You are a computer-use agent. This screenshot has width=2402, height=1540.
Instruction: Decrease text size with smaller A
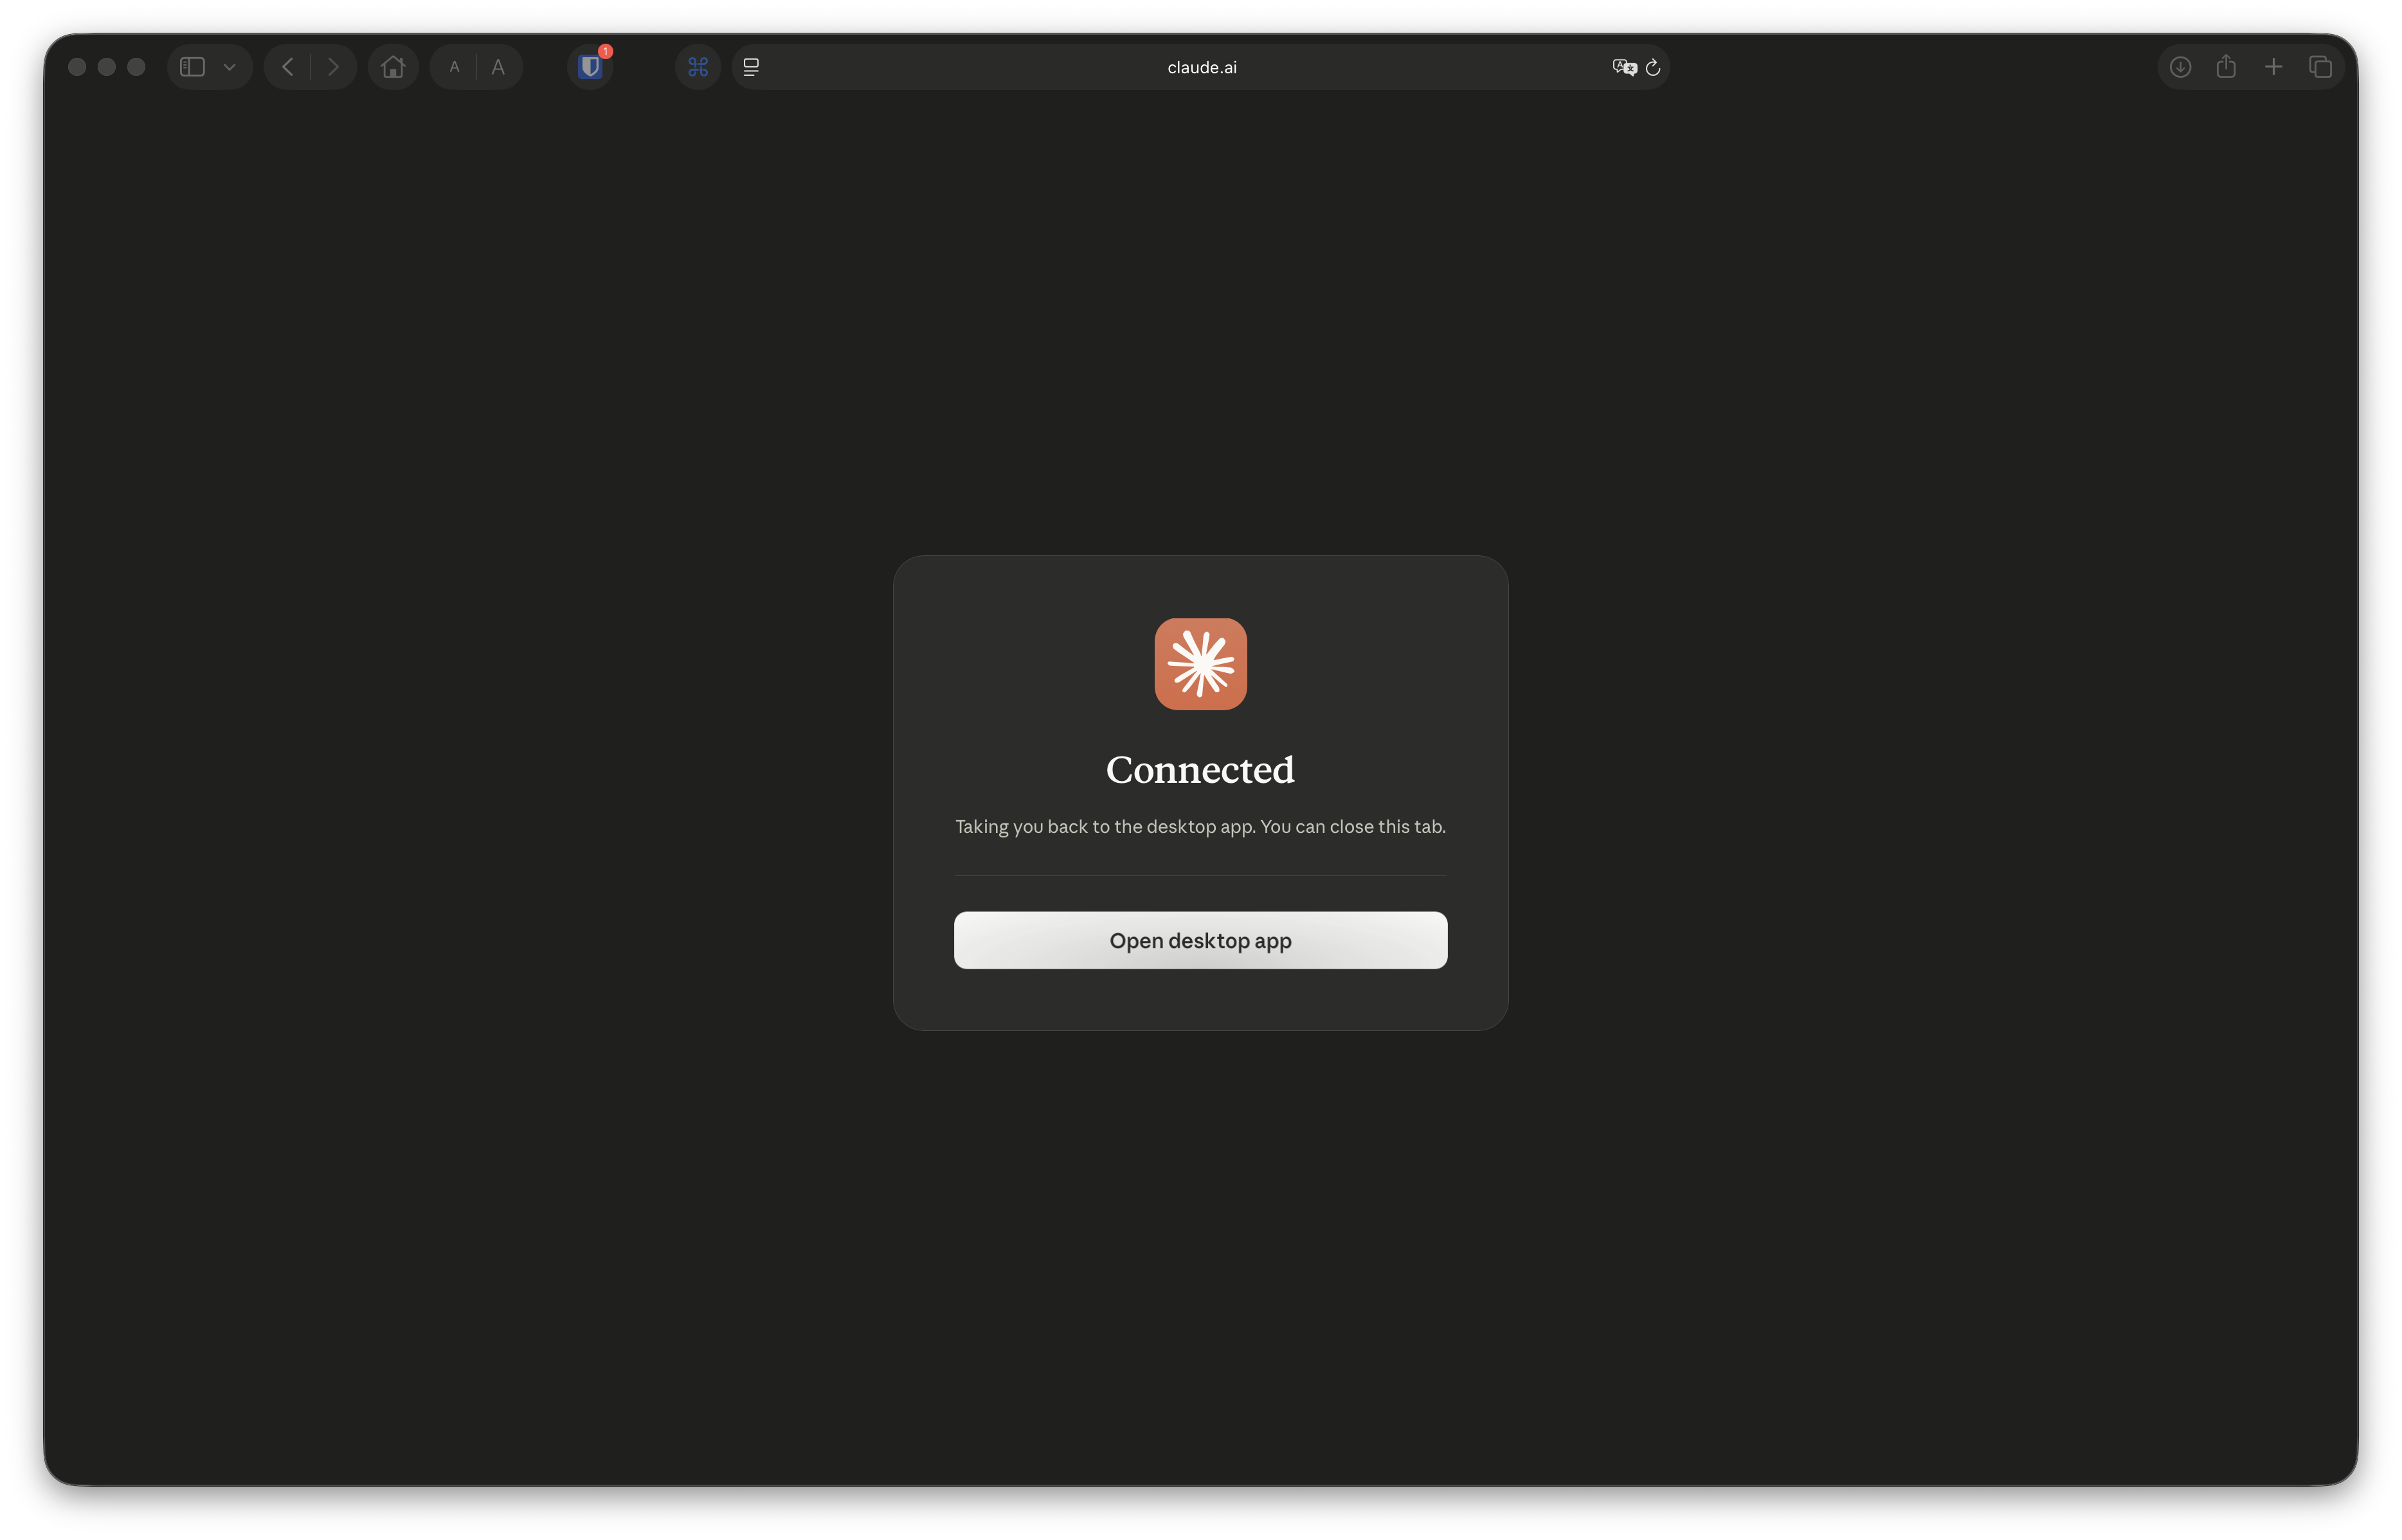[453, 67]
